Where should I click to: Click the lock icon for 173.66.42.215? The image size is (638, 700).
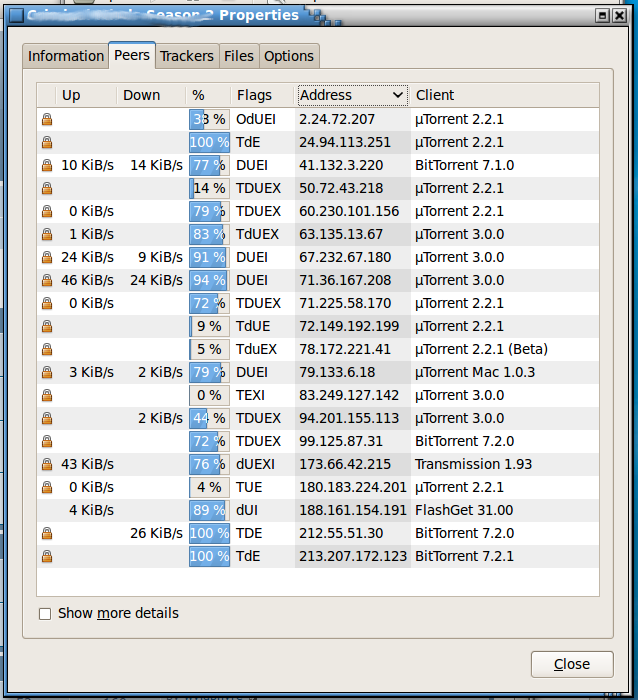[x=47, y=464]
